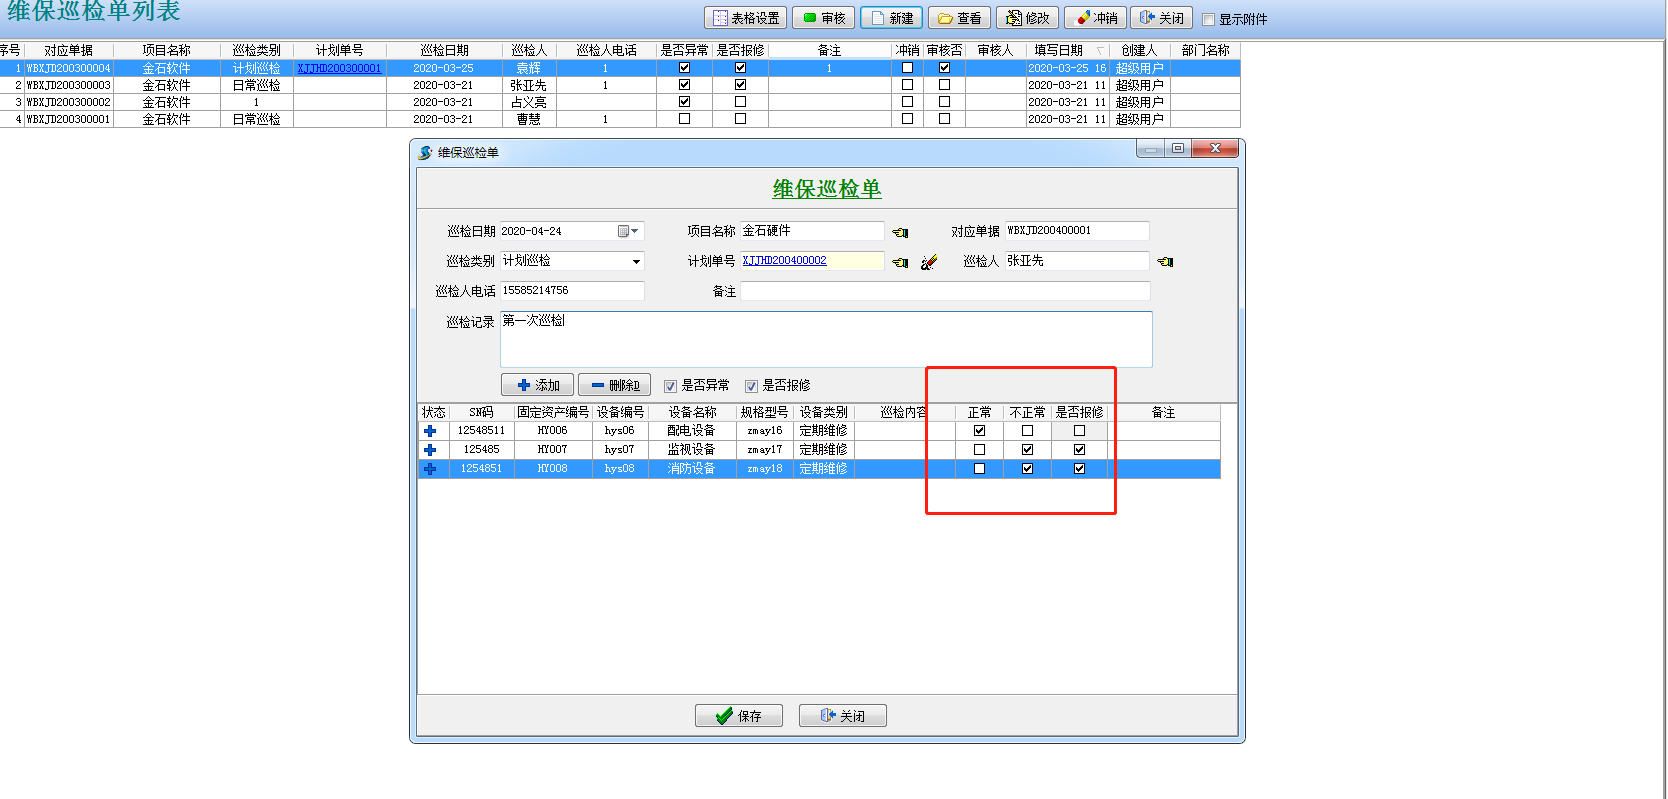Click the 设备名称 column header
This screenshot has width=1668, height=799.
pyautogui.click(x=692, y=412)
